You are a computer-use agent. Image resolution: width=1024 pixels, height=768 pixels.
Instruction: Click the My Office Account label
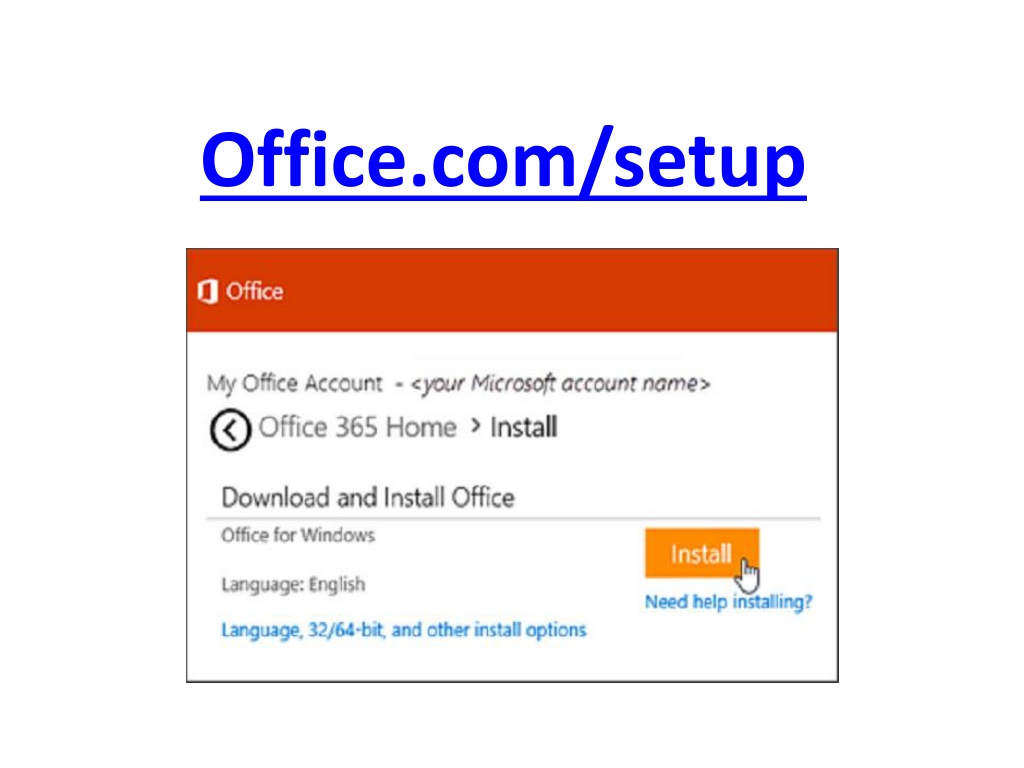click(295, 383)
